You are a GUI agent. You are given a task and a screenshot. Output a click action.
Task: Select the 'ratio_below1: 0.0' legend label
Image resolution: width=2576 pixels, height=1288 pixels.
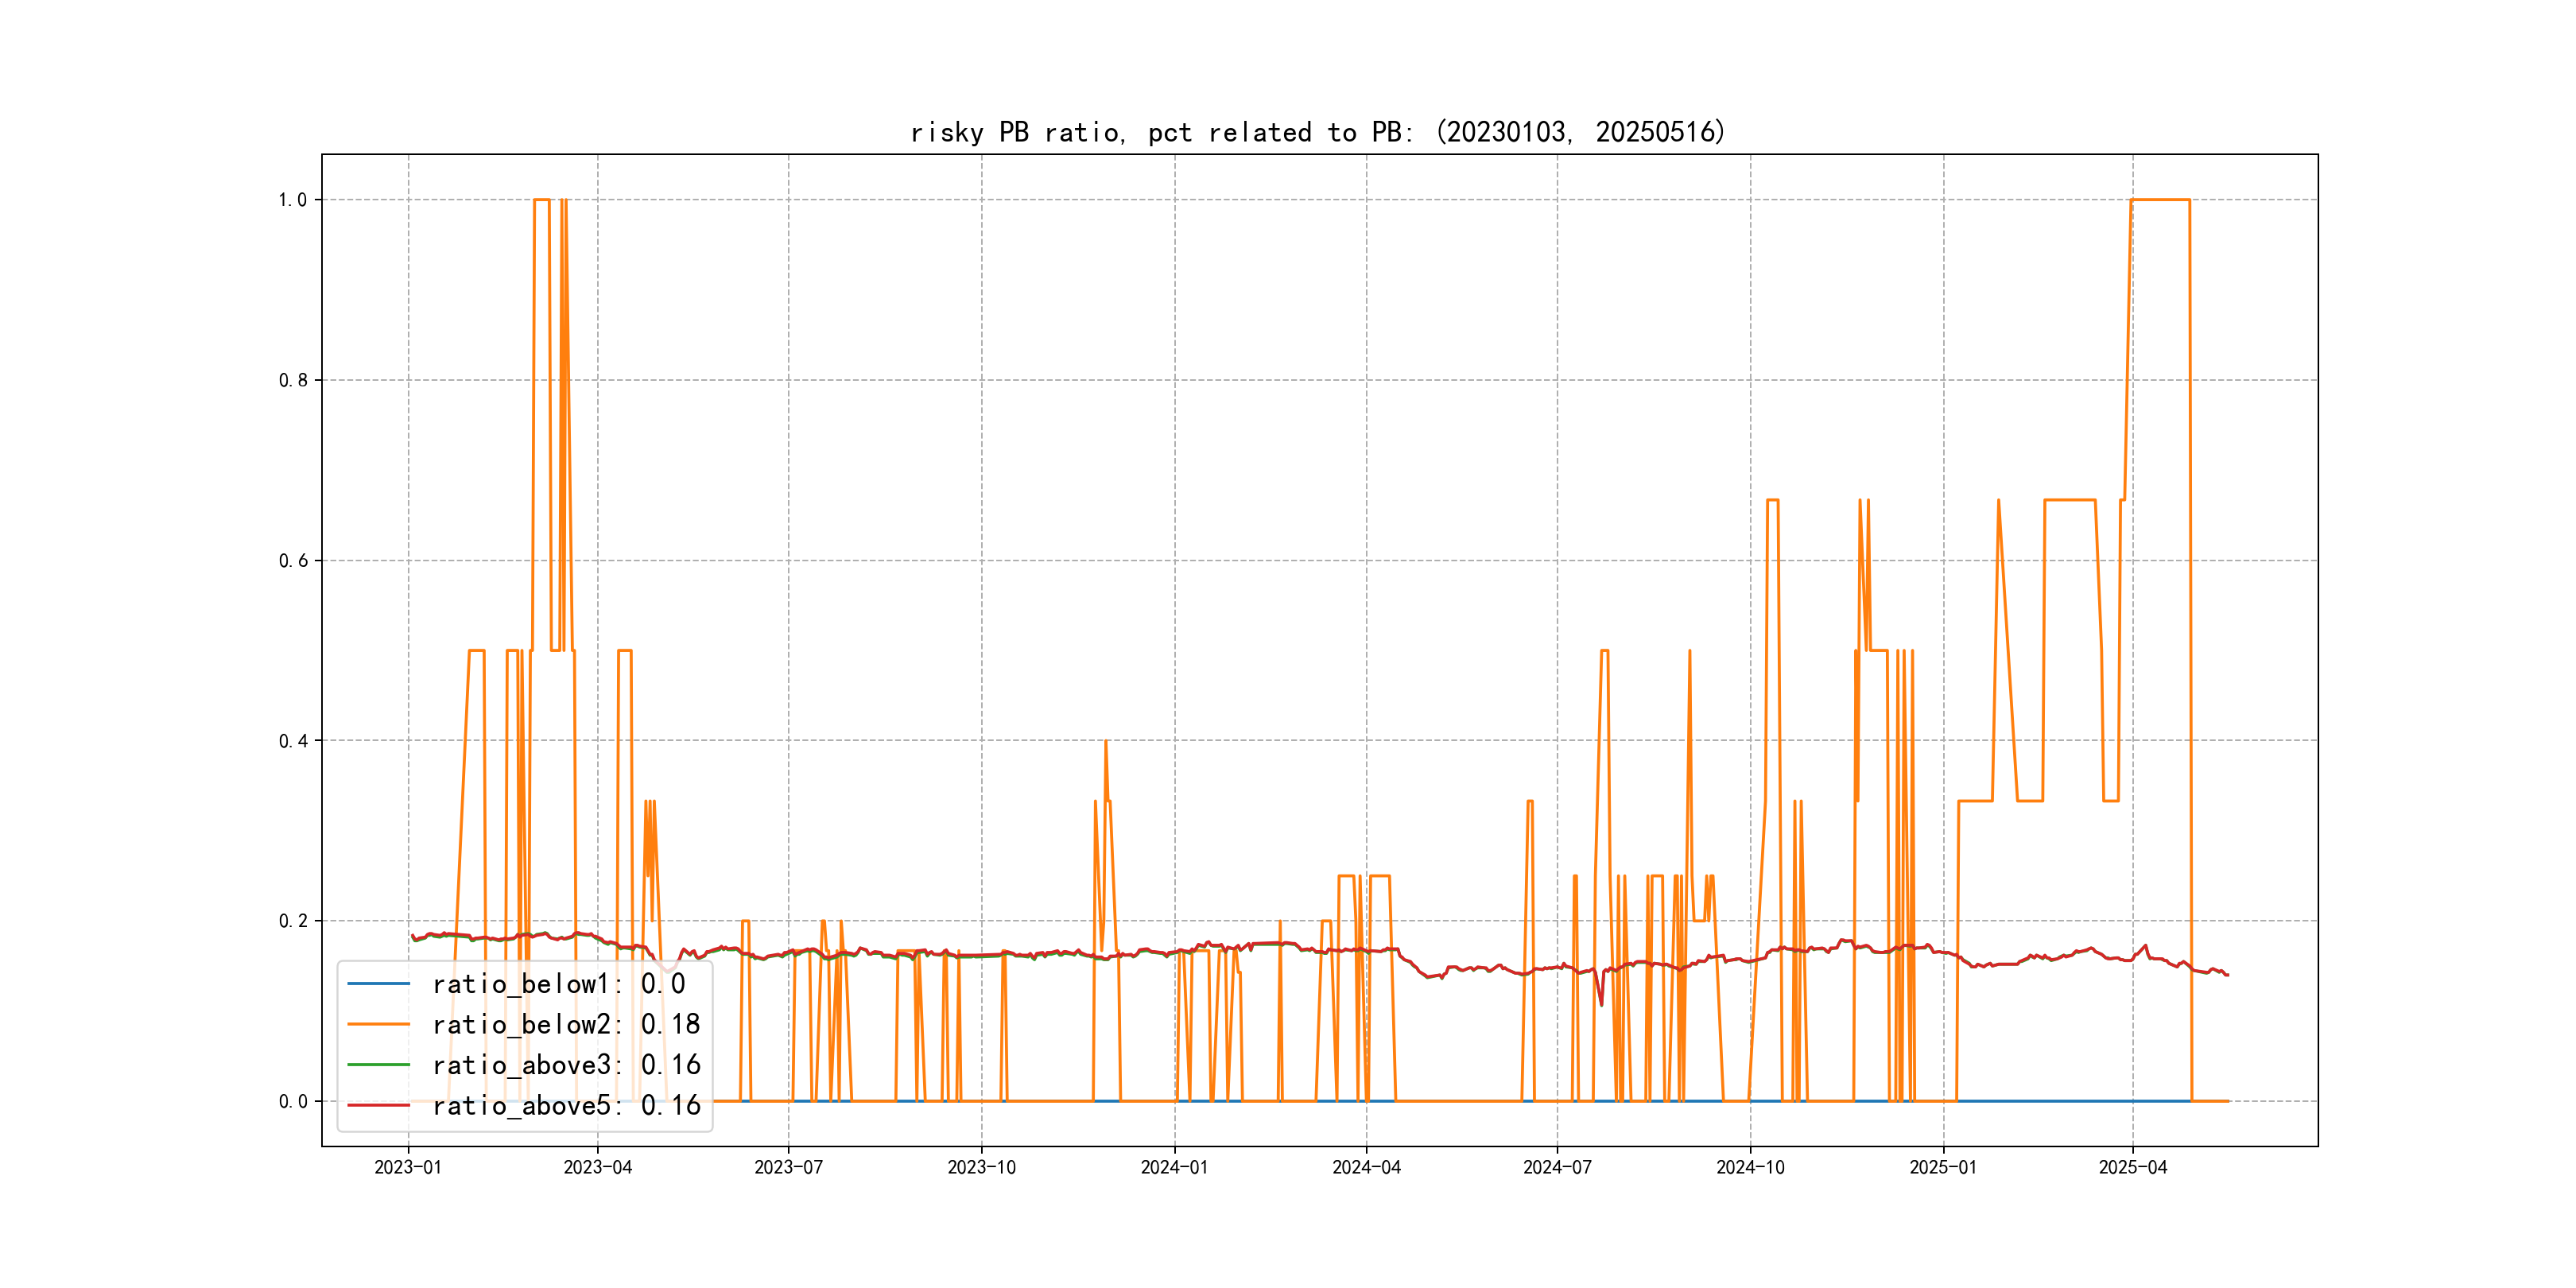point(559,984)
